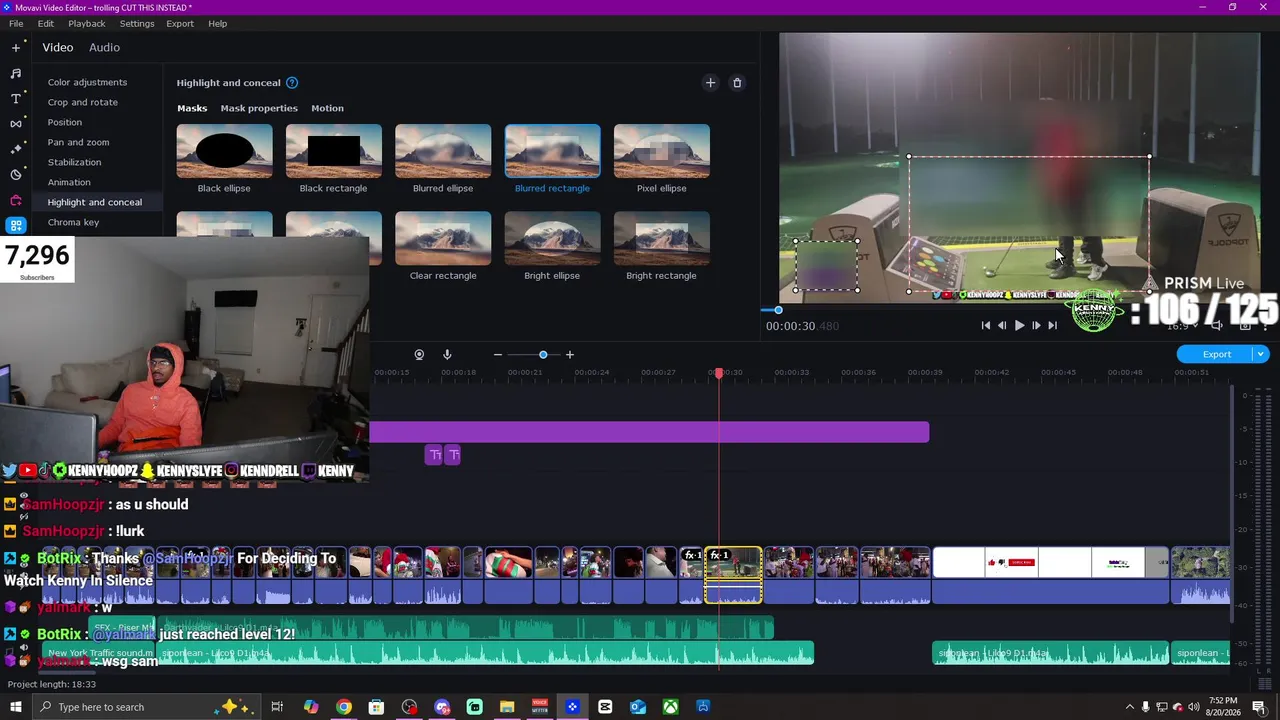Open the Import files panel (plus icon)
1280x720 pixels.
click(x=16, y=47)
